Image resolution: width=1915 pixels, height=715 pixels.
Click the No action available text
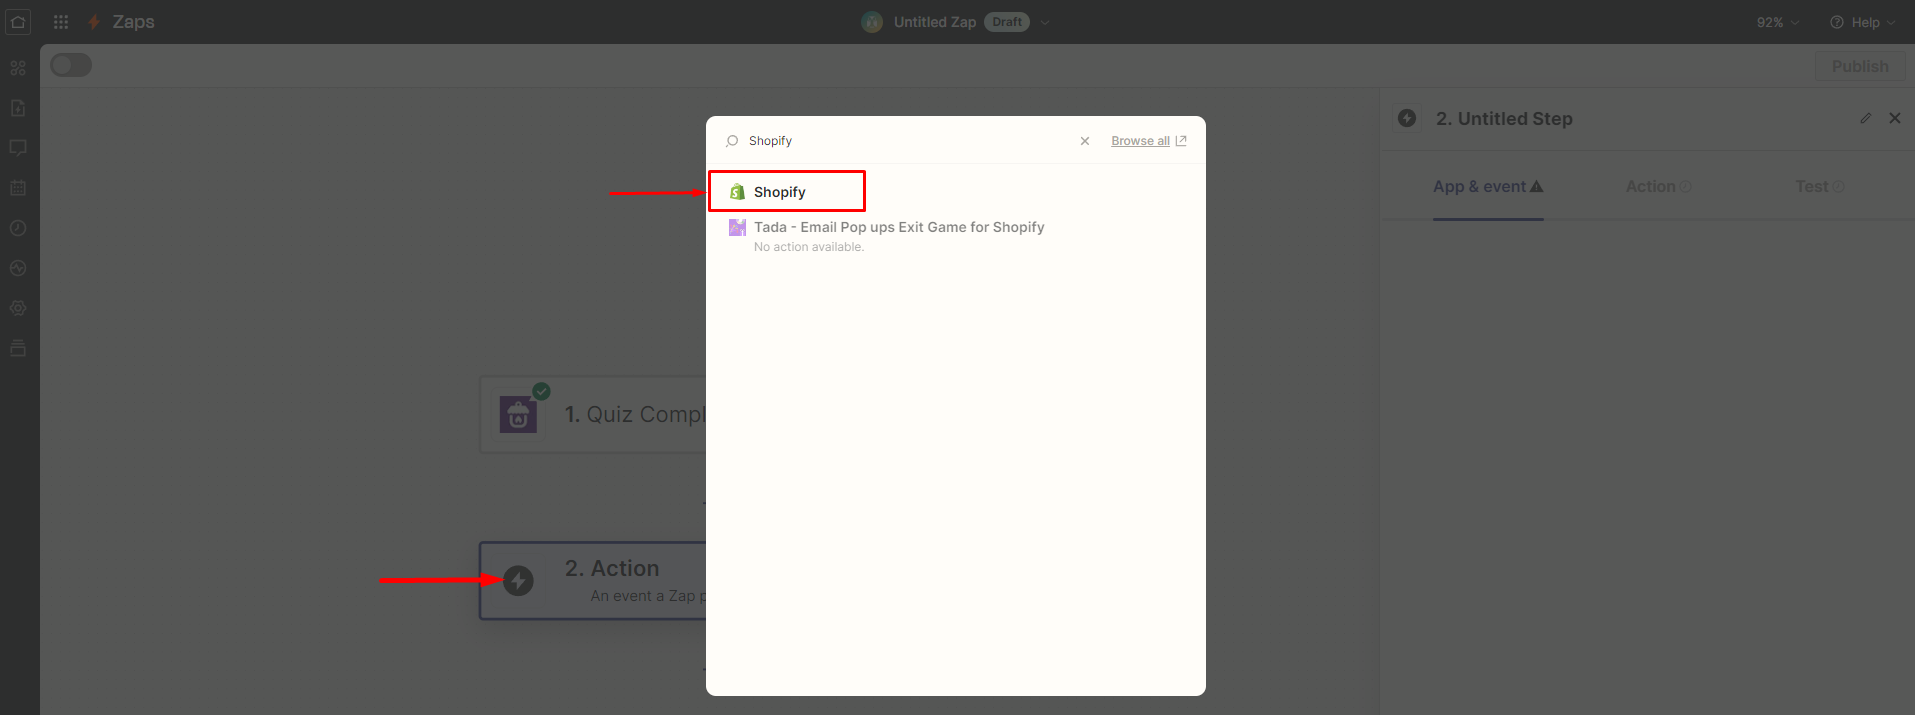808,247
